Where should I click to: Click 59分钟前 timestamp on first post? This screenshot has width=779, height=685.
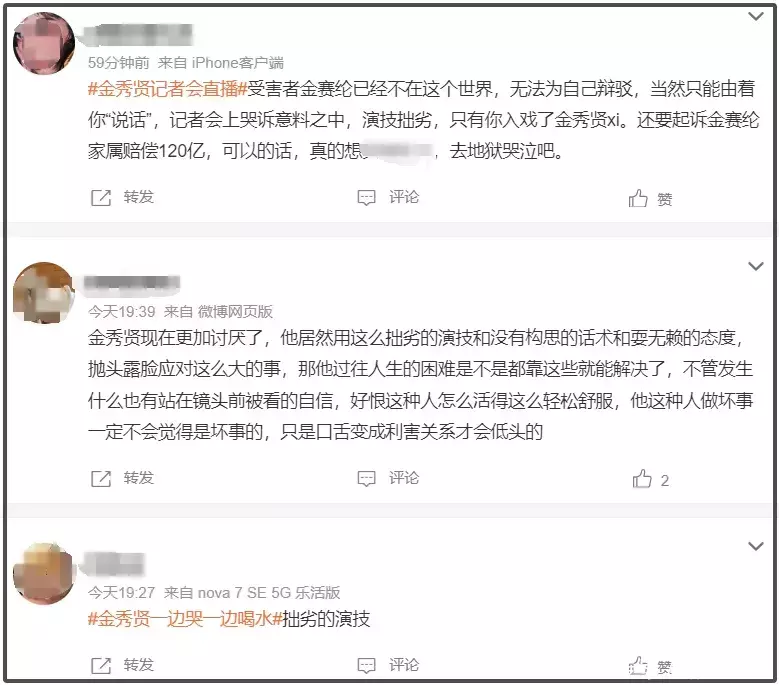[118, 63]
